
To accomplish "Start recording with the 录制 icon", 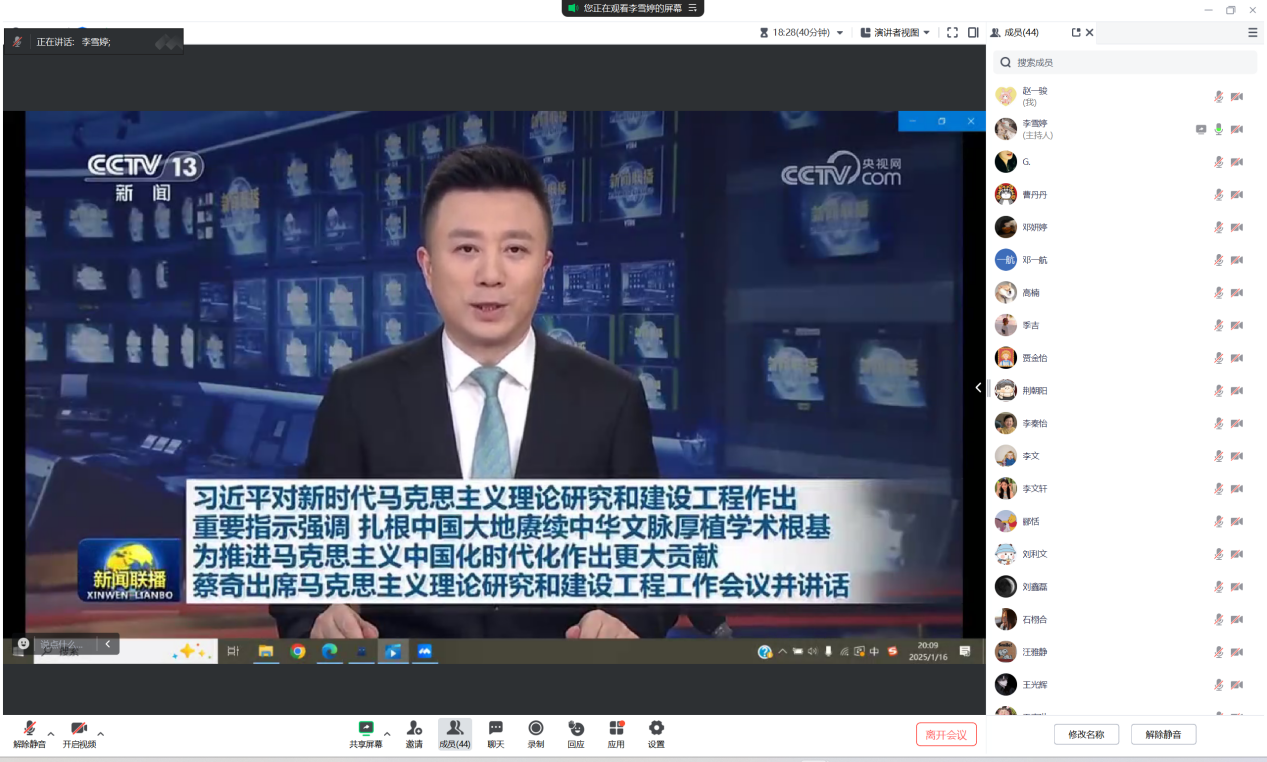I will (x=536, y=729).
